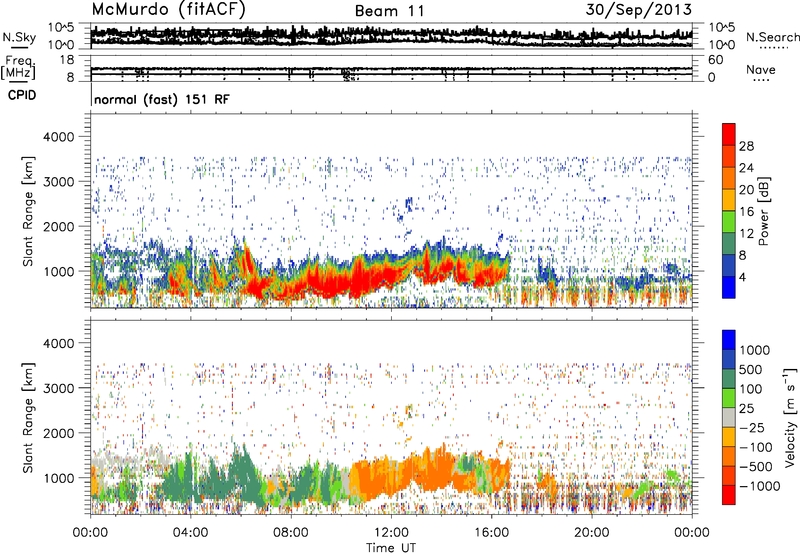Click the 'McMurdo (fitACF)' title text
Viewport: 800px width, 554px height.
click(168, 9)
